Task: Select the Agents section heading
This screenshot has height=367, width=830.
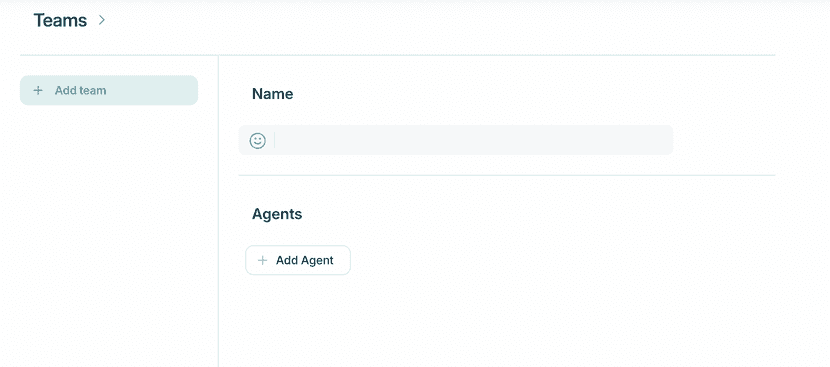Action: click(x=277, y=214)
